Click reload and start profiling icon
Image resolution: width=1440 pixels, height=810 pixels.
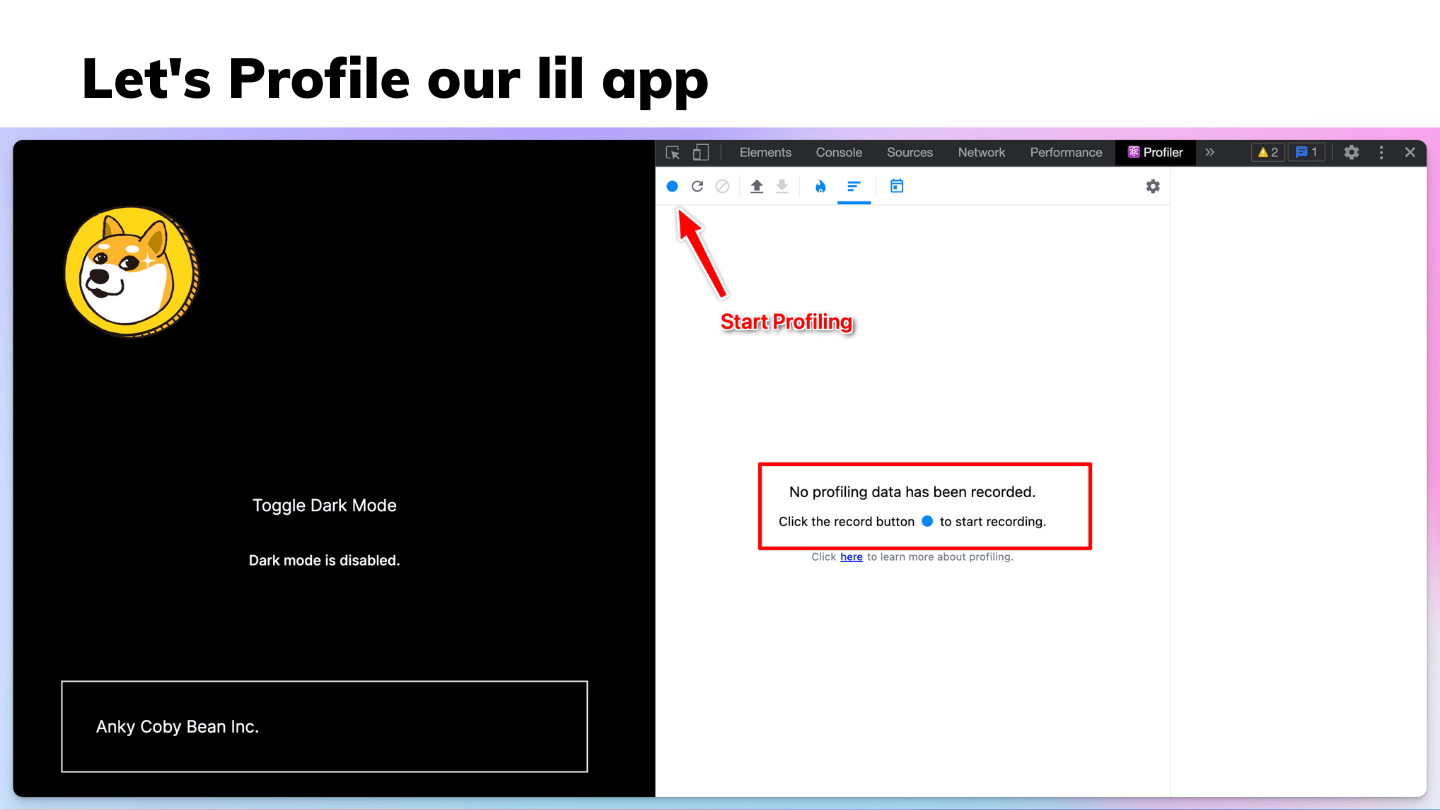[697, 186]
